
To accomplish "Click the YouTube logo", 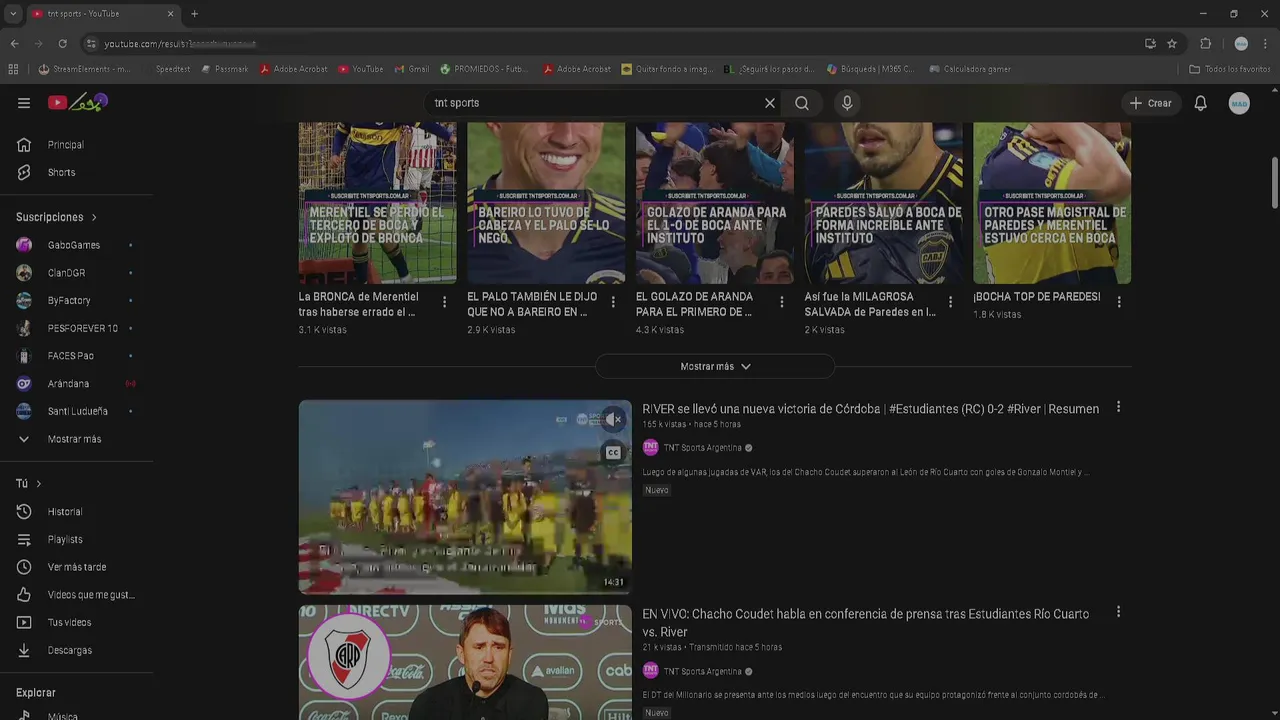I will (x=78, y=102).
